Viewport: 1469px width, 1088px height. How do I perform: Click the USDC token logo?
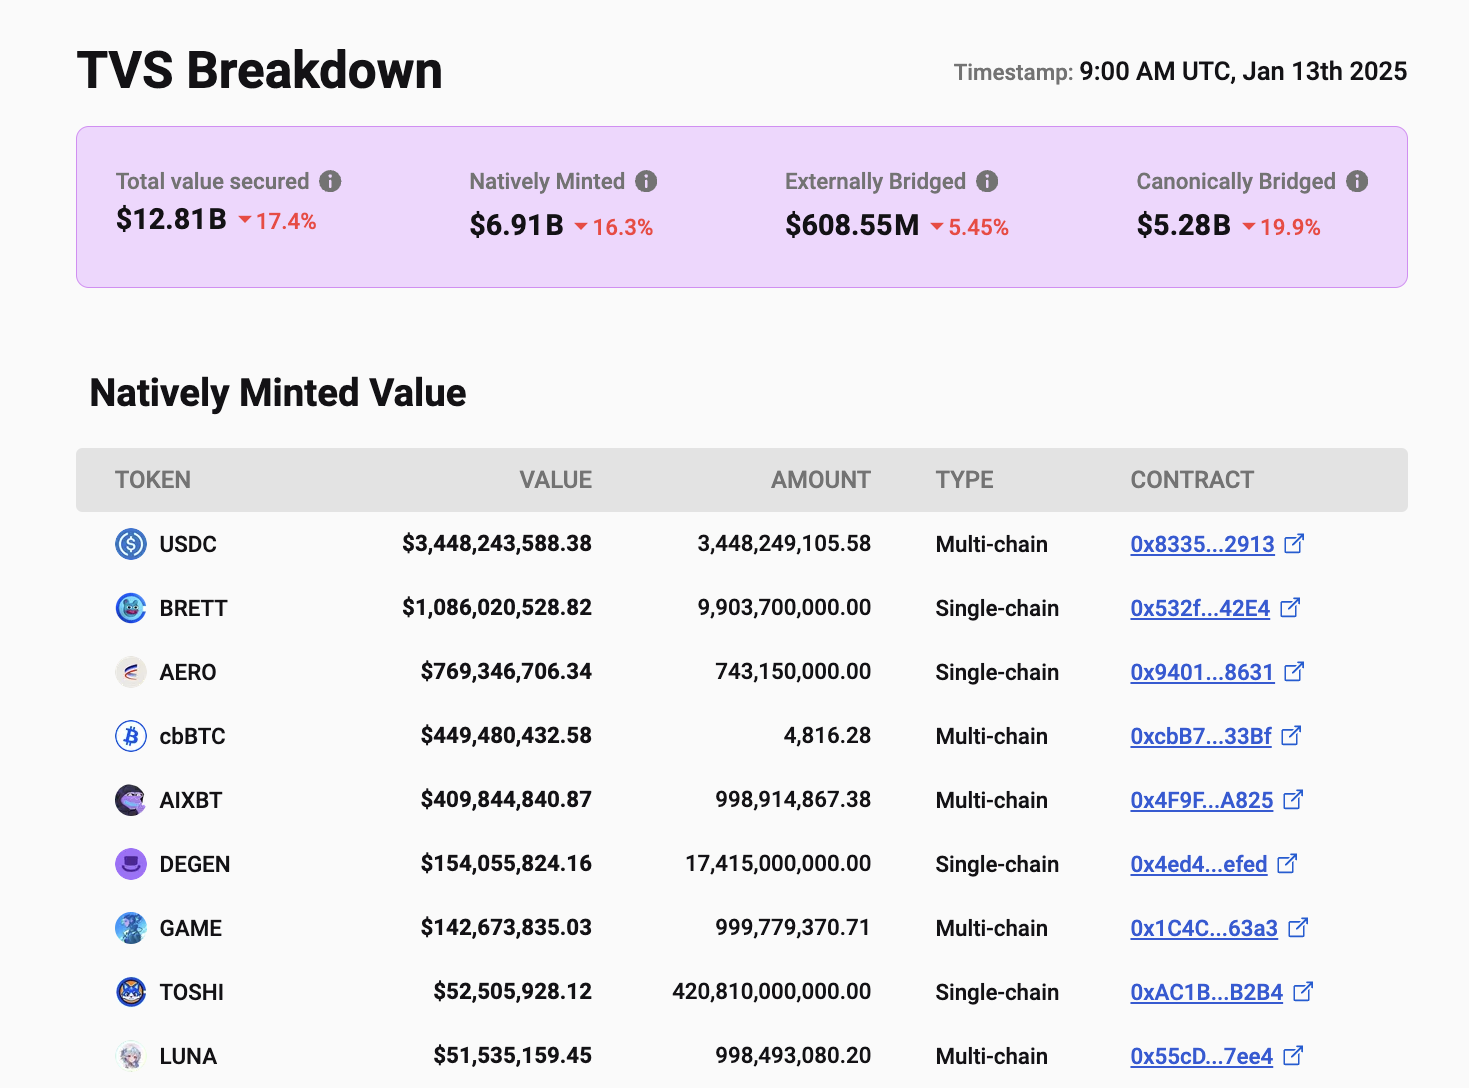[131, 544]
